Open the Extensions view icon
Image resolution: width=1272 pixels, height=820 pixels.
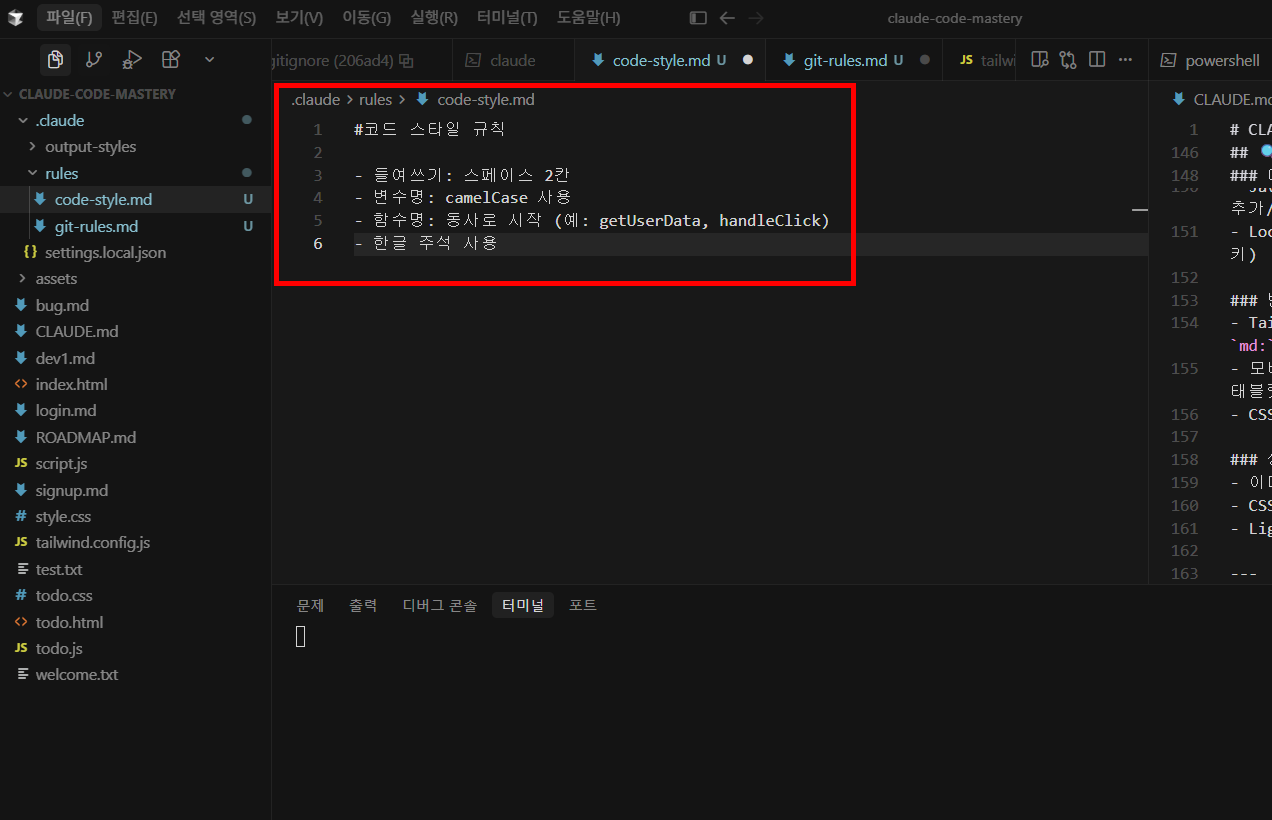171,59
